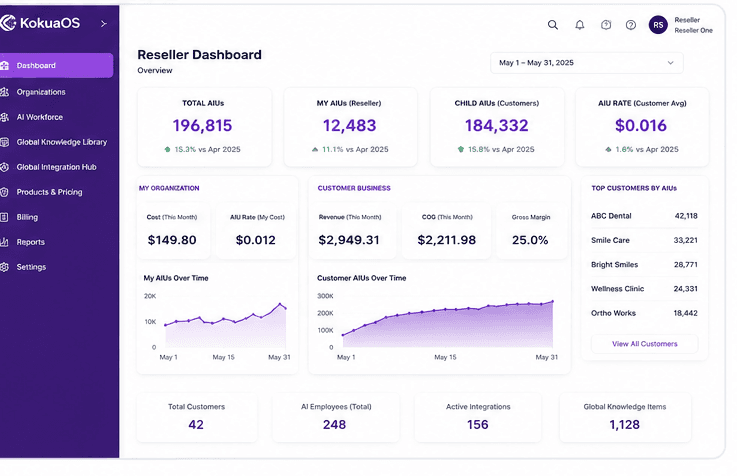This screenshot has height=476, width=737.
Task: Open Settings from sidebar
Action: tap(31, 267)
